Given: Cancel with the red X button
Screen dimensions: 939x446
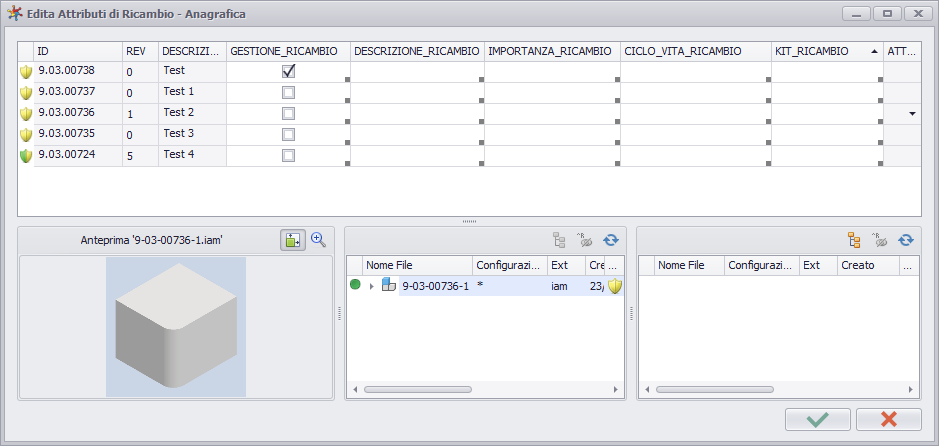Looking at the screenshot, I should (889, 420).
